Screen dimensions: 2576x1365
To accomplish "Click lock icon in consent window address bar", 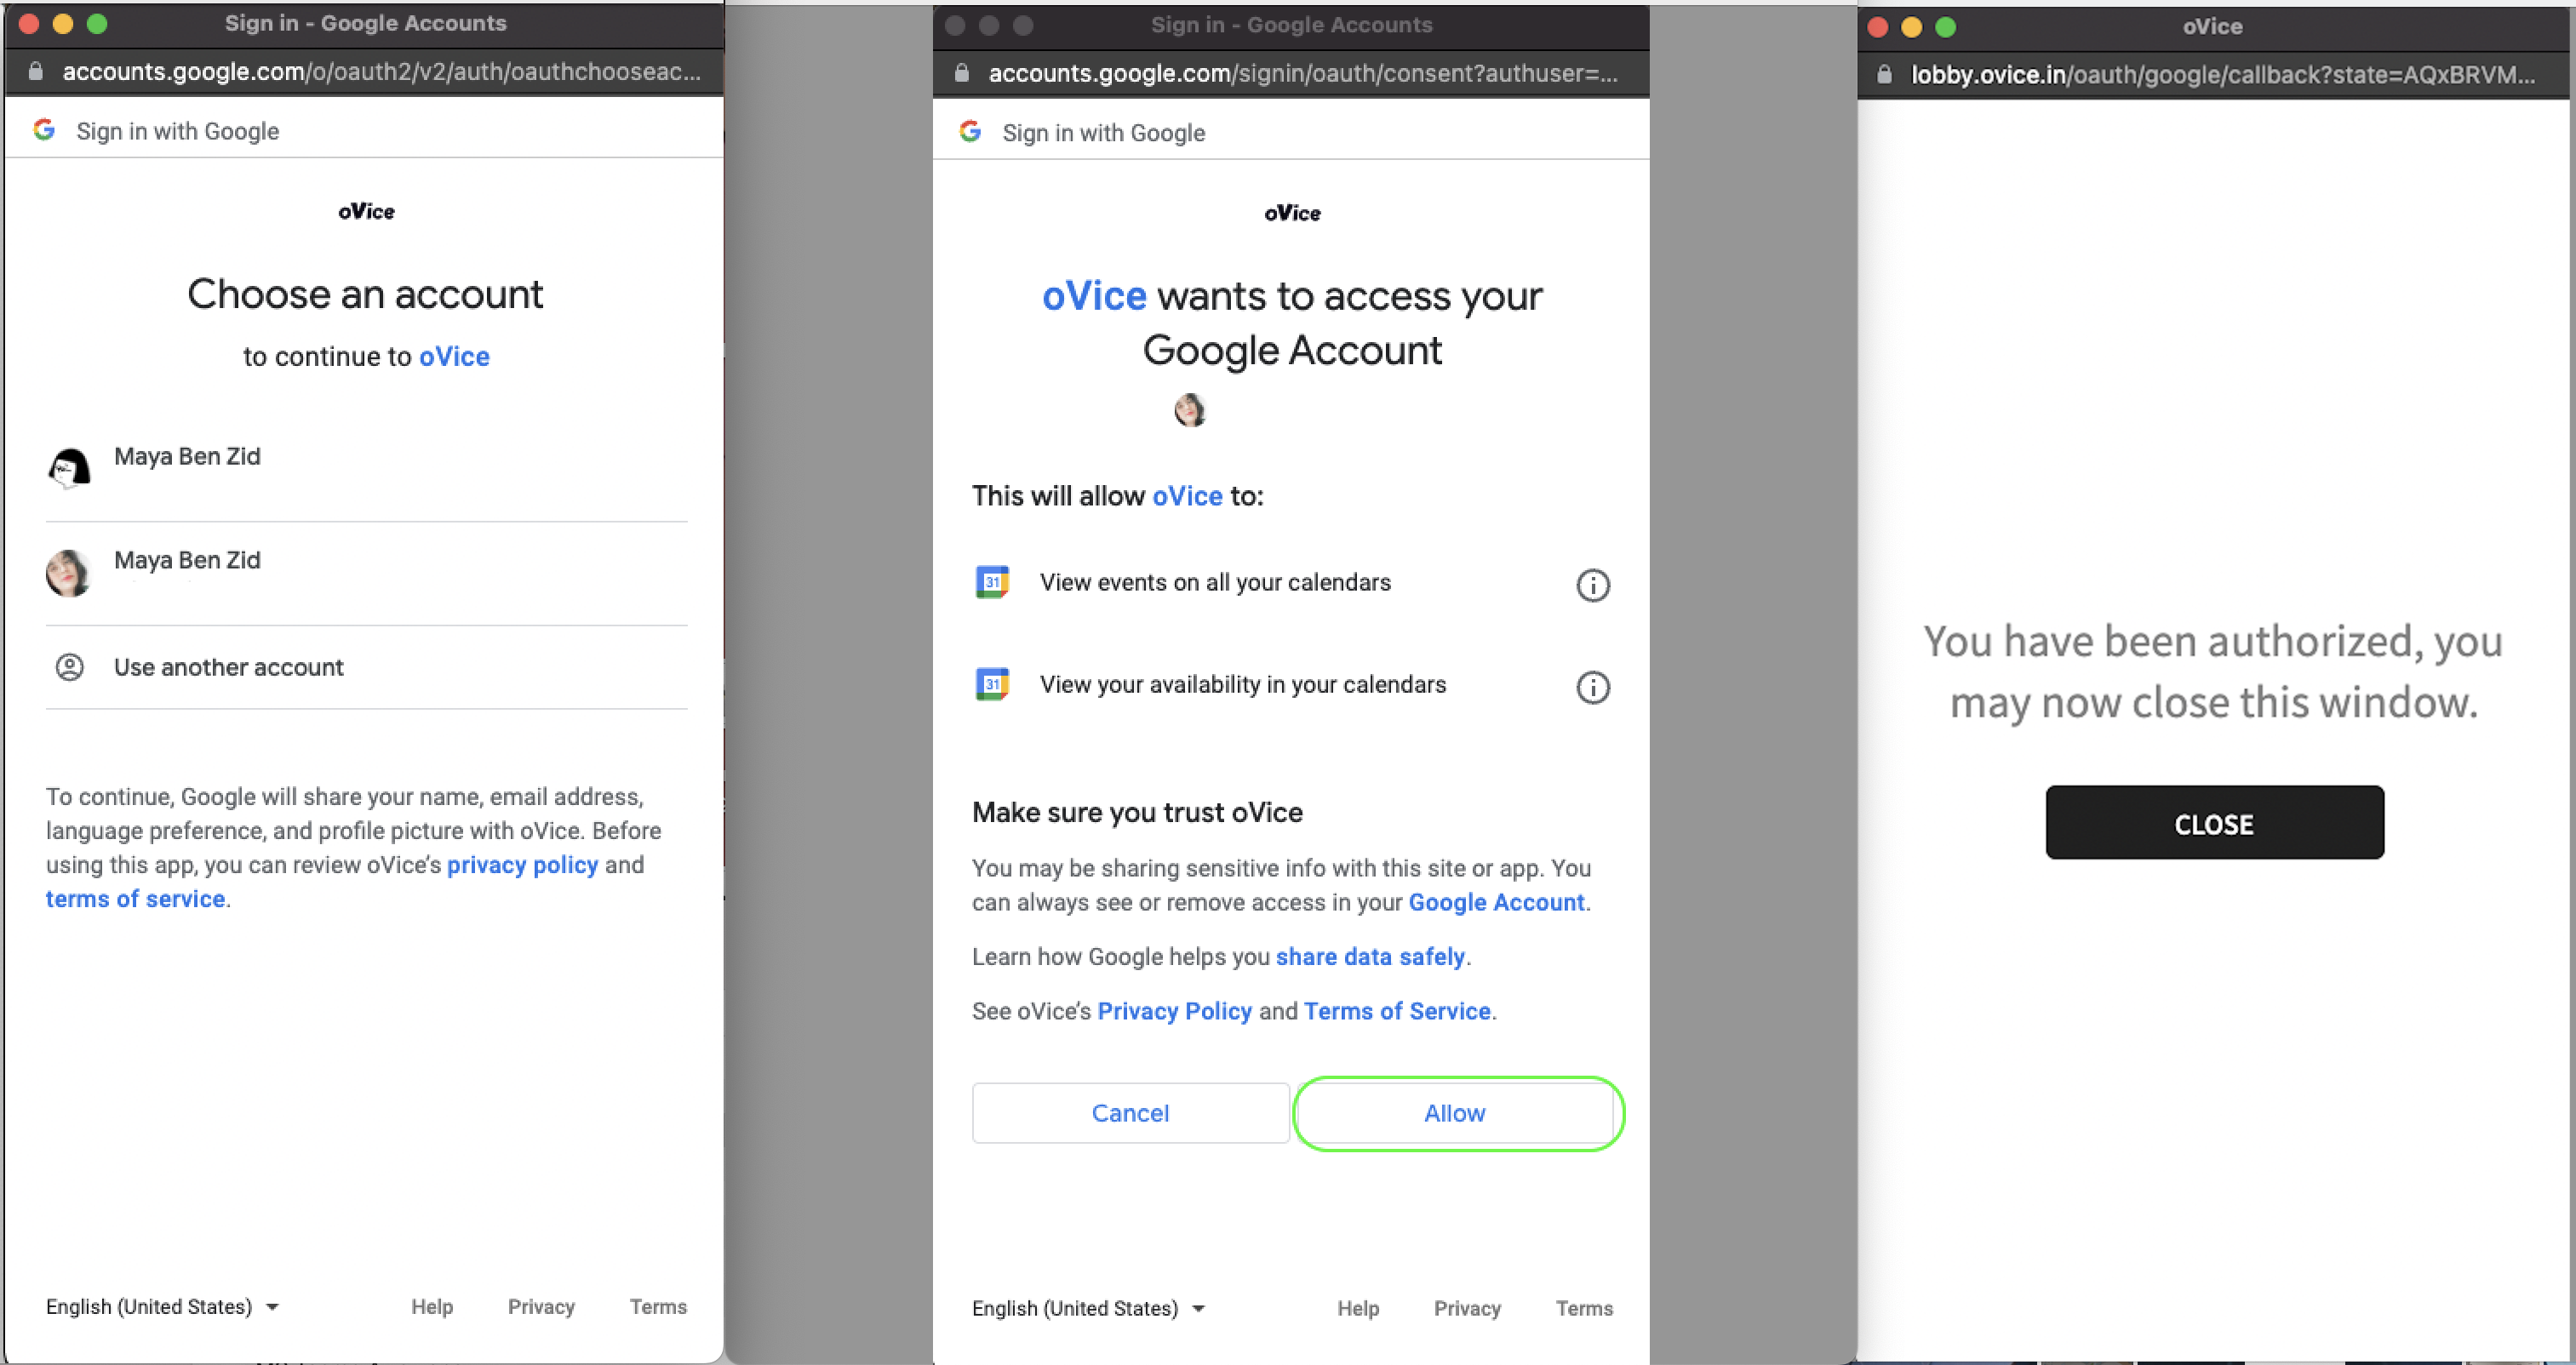I will pos(962,73).
